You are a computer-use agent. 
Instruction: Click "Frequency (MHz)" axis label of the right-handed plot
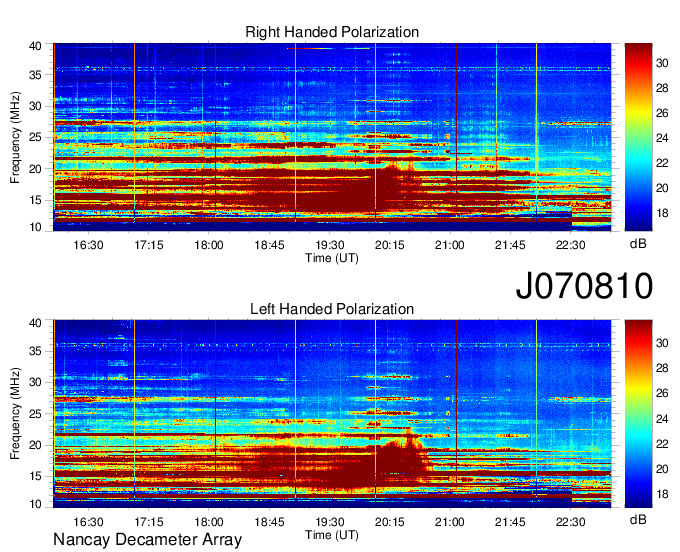16,137
